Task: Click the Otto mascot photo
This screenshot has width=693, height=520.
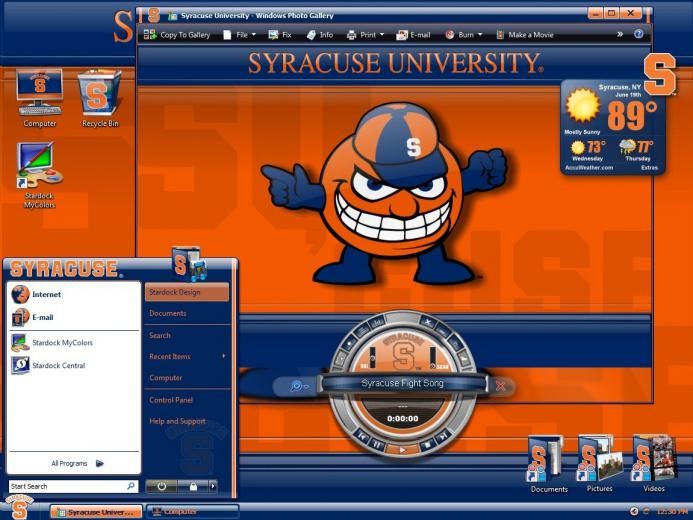Action: point(385,194)
